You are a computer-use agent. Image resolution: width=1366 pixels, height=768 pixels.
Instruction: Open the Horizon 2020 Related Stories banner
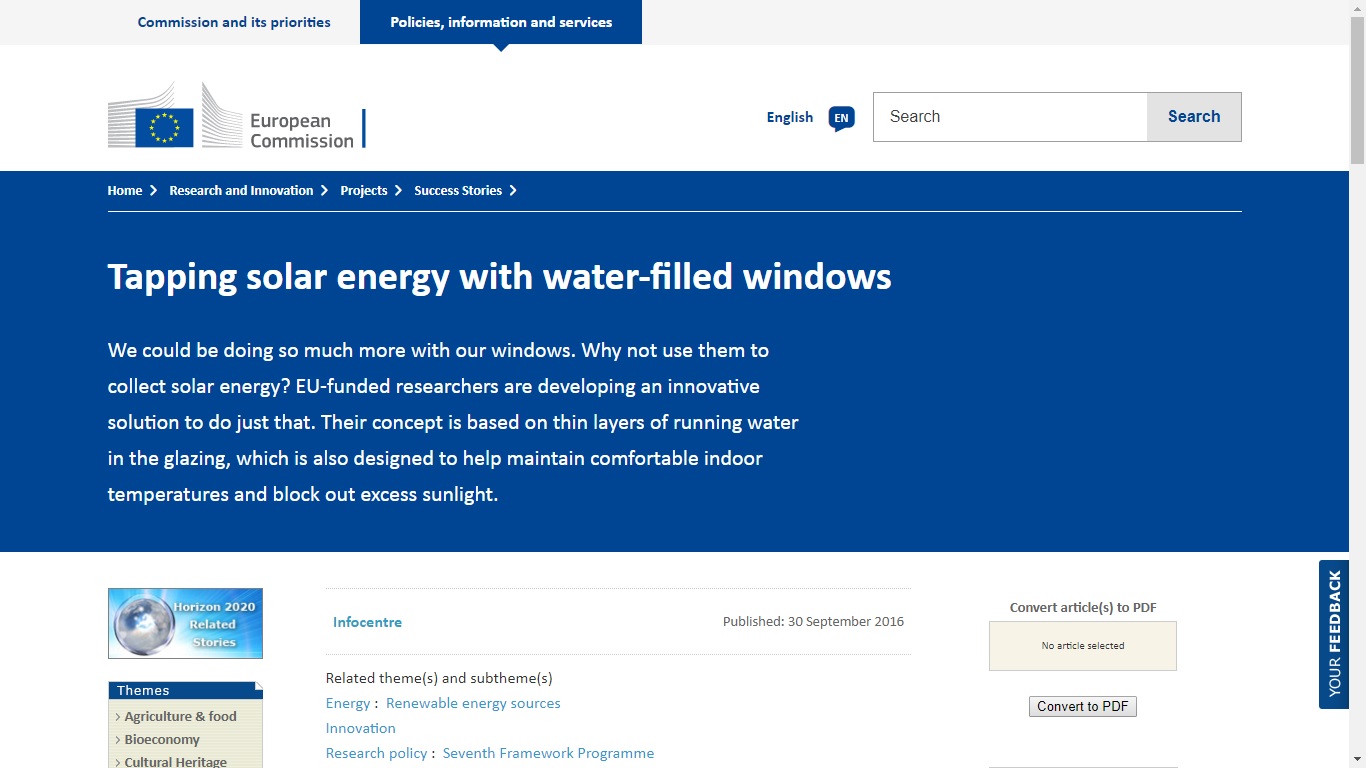(185, 623)
